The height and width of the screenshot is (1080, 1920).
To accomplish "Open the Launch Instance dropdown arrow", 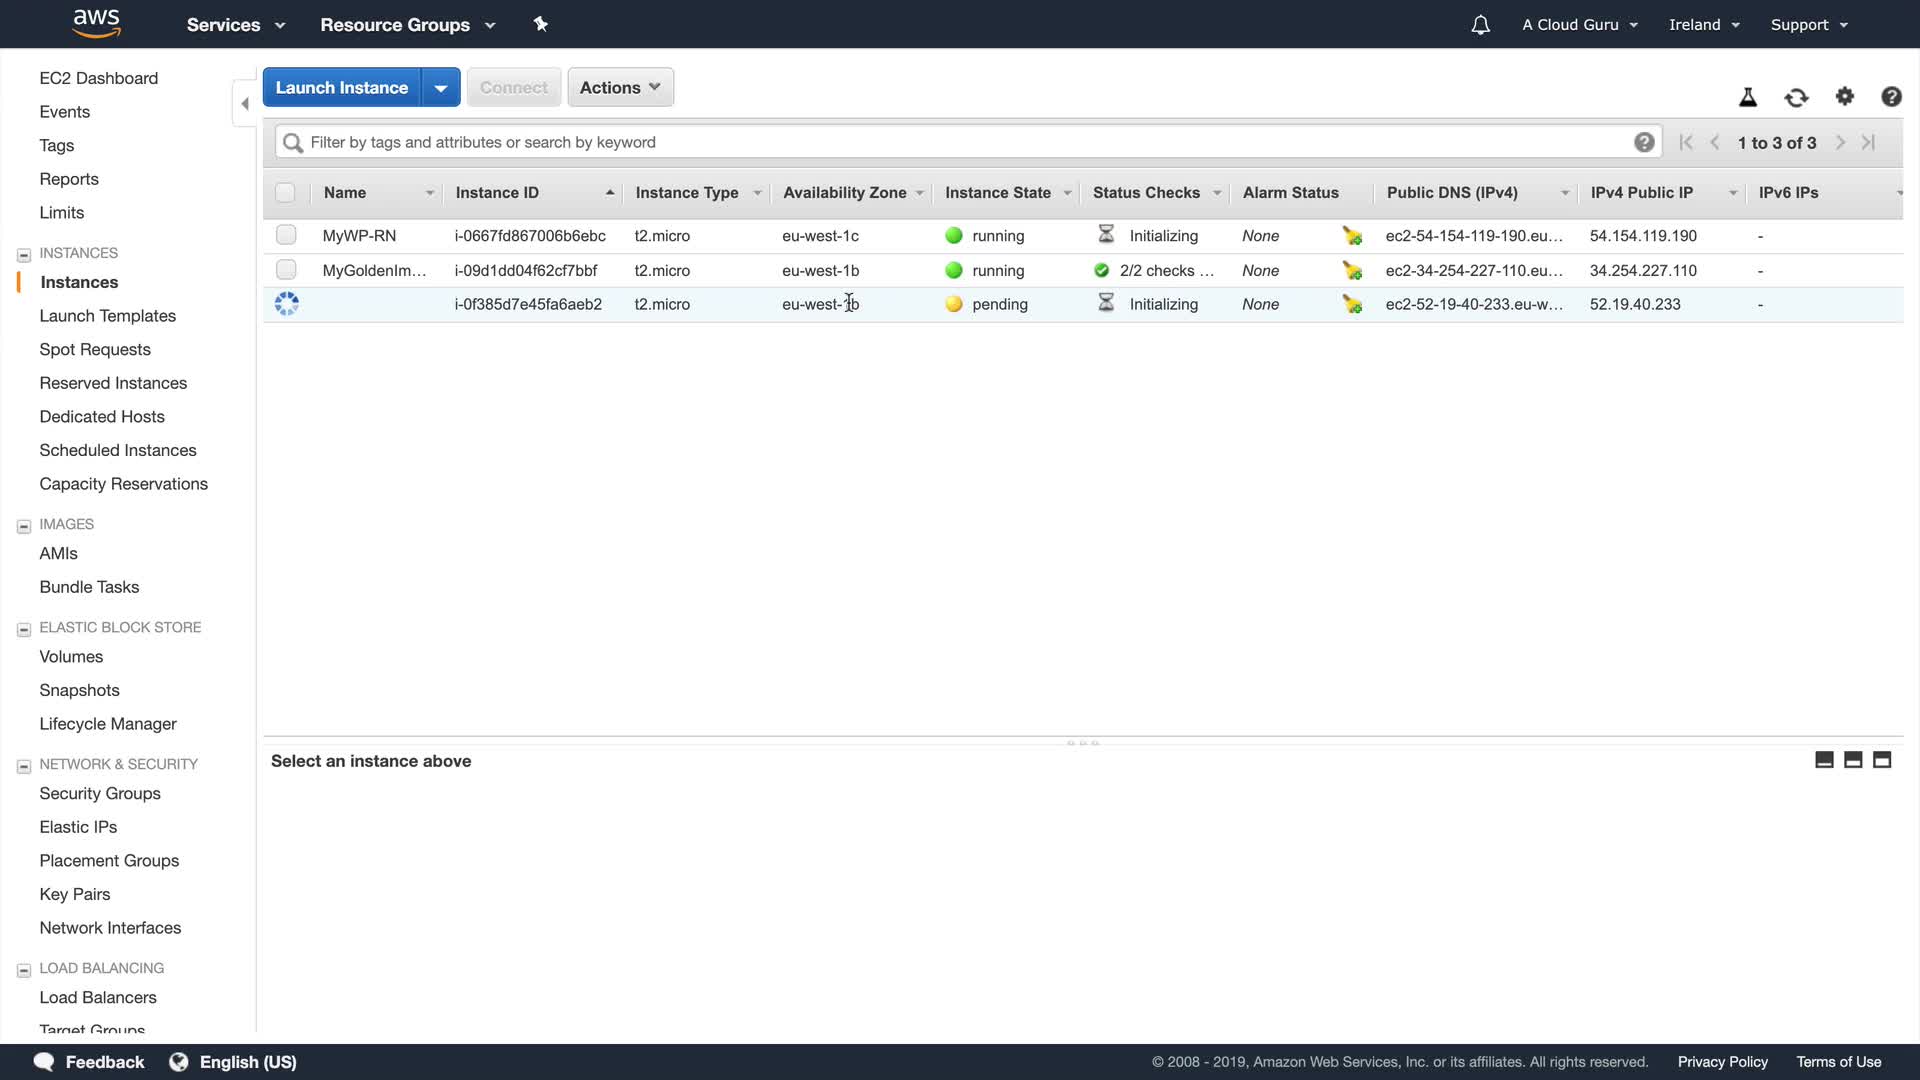I will coord(441,87).
